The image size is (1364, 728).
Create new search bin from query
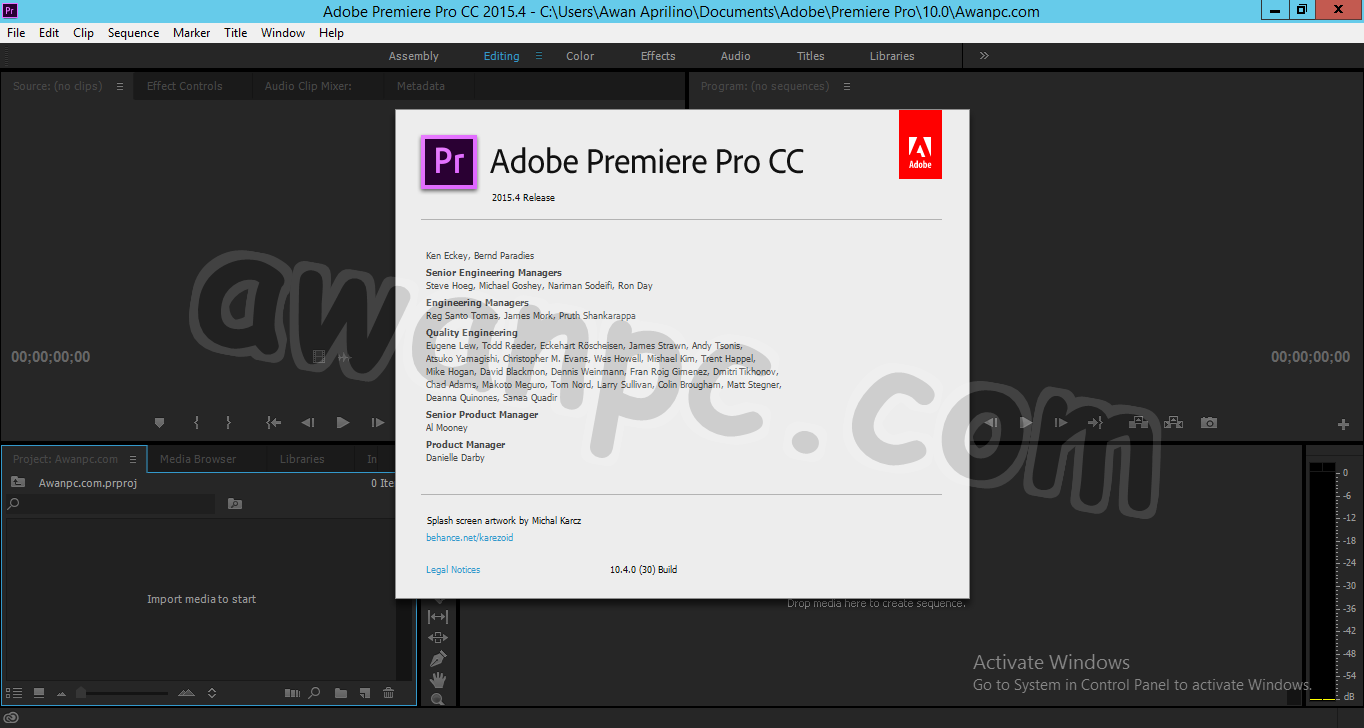235,504
